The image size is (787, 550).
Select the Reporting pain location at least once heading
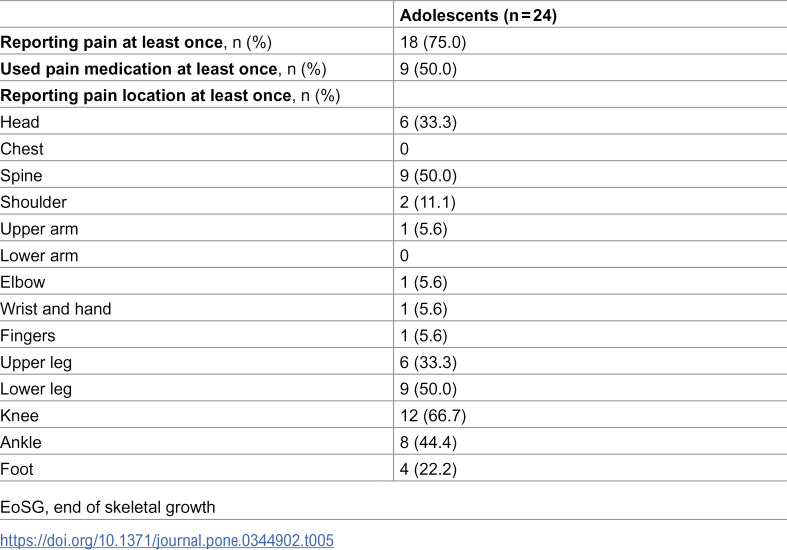[170, 95]
